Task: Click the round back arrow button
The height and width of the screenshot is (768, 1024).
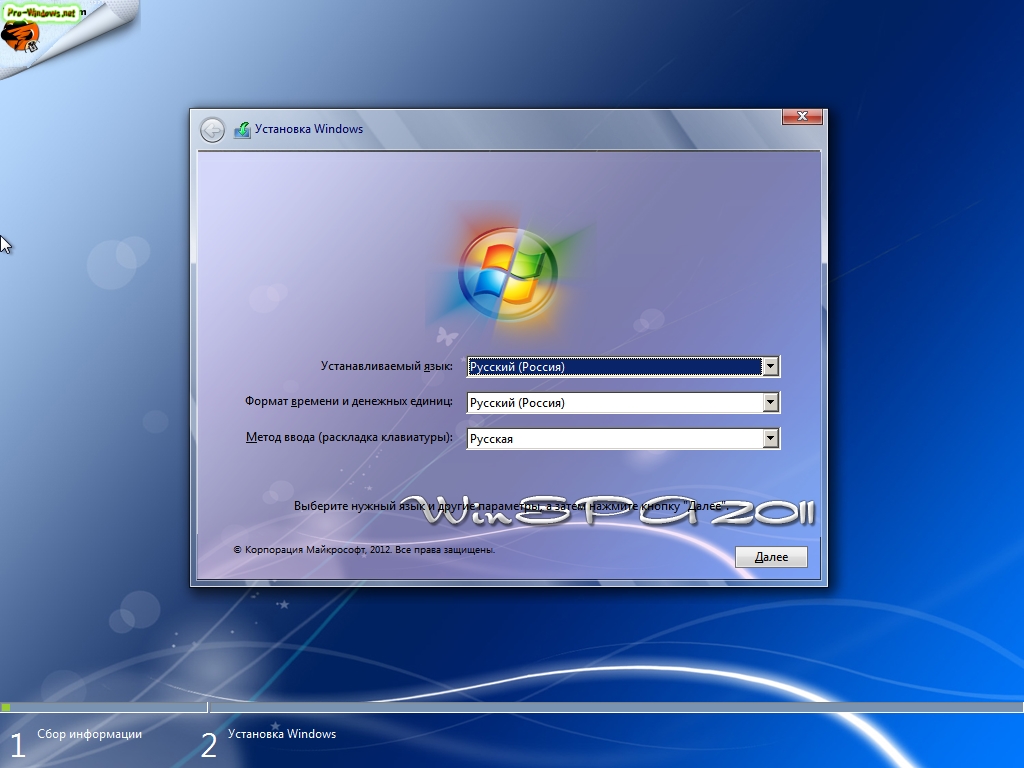Action: 212,130
